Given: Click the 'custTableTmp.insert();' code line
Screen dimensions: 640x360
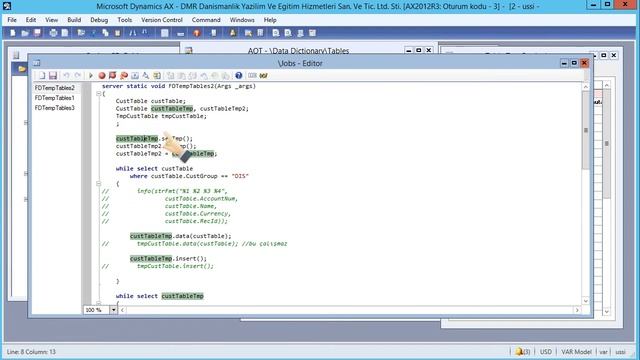Looking at the screenshot, I should tap(168, 258).
